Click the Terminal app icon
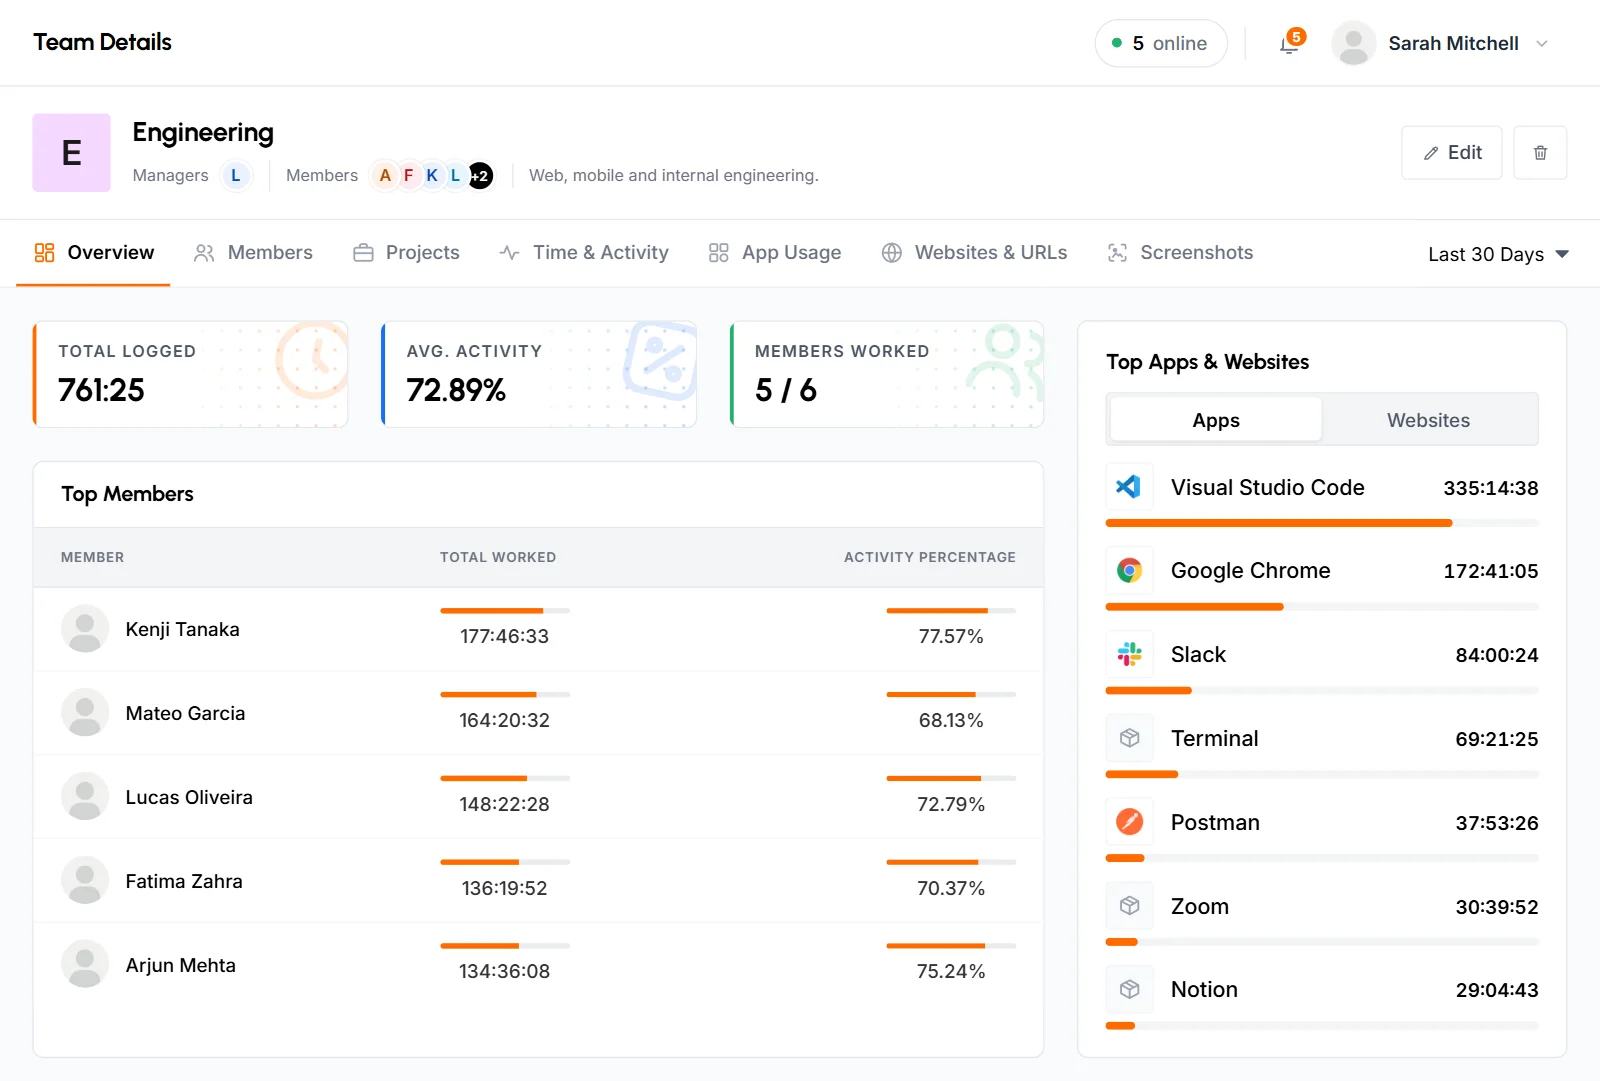 pyautogui.click(x=1129, y=738)
